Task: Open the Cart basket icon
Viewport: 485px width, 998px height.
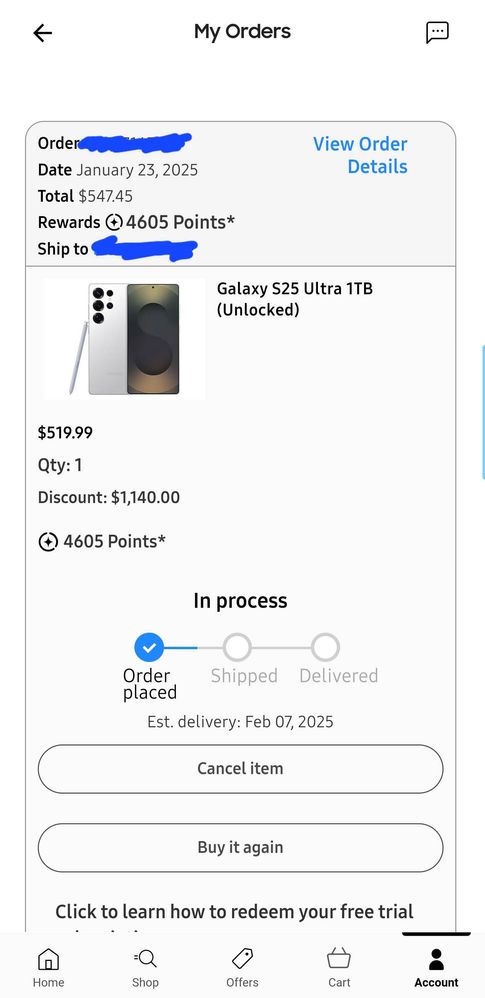Action: (x=339, y=959)
